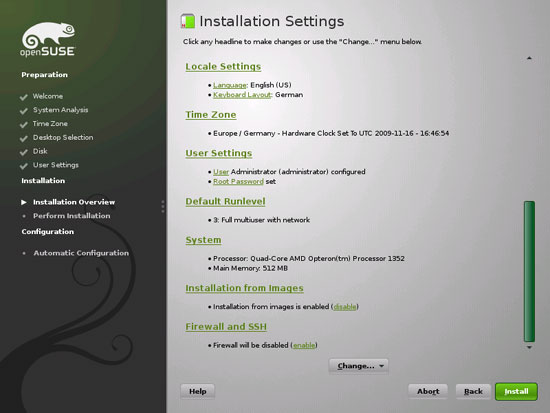Start installation with the Install button
550x413 pixels.
pos(516,391)
